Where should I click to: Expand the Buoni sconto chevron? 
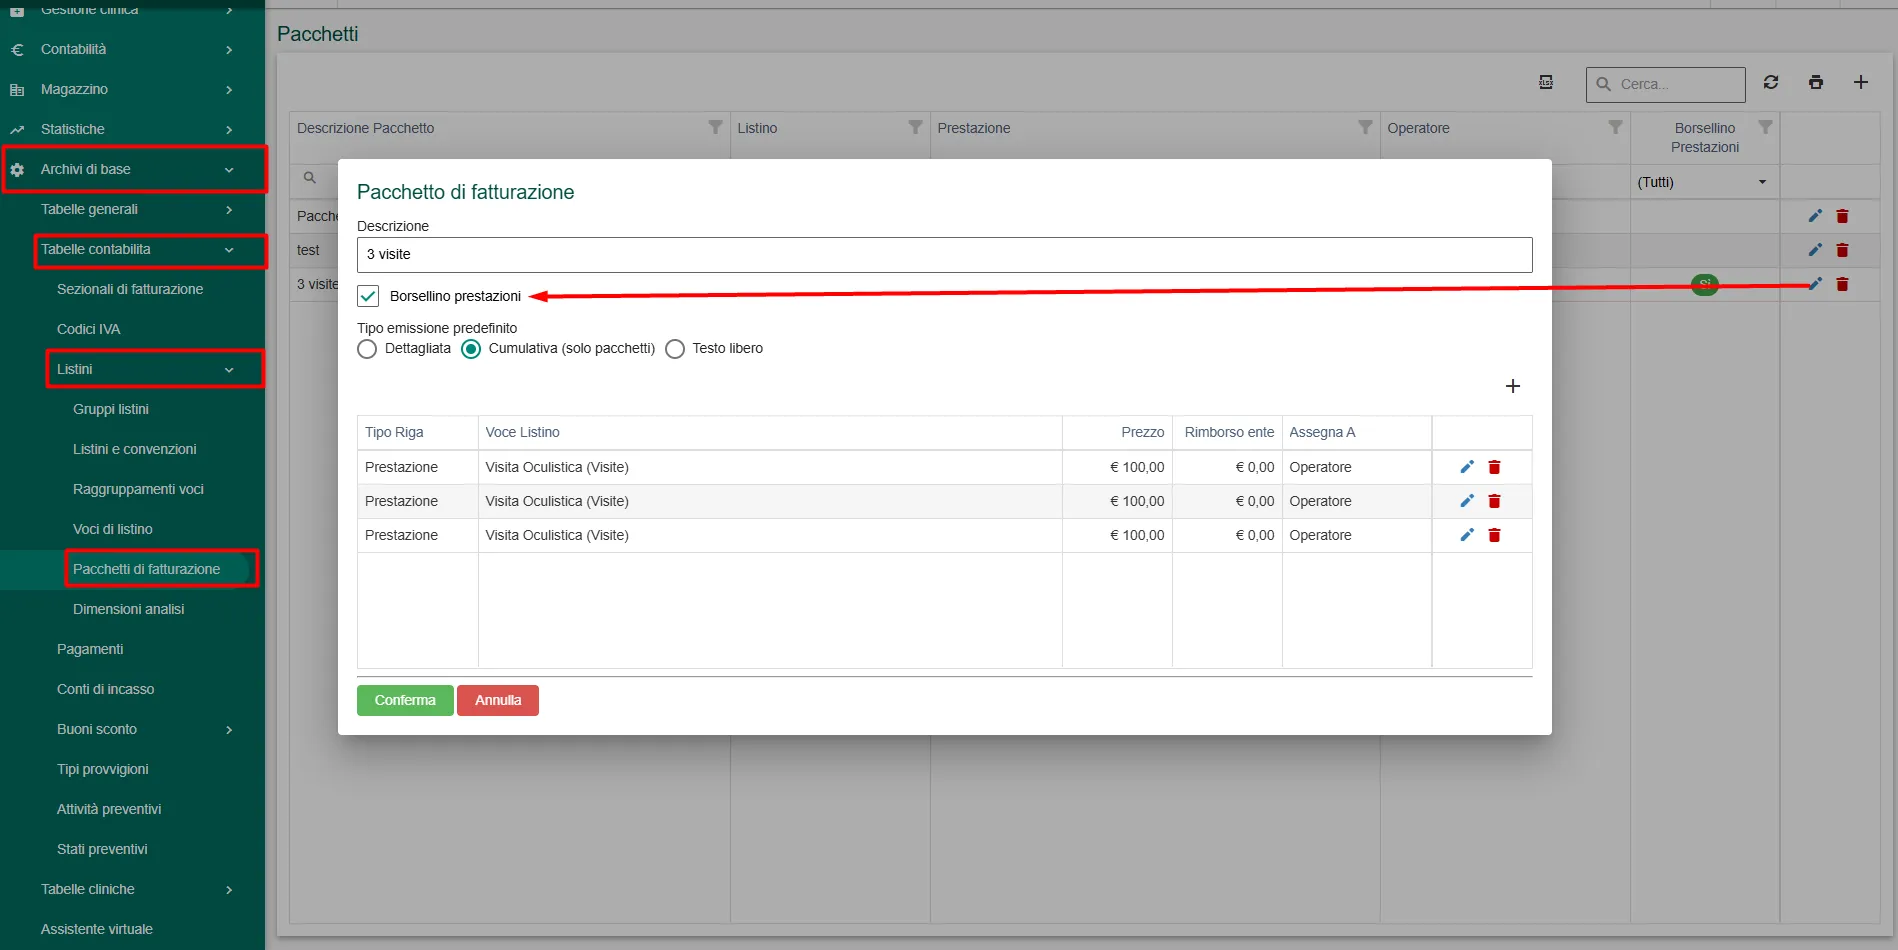pyautogui.click(x=229, y=729)
